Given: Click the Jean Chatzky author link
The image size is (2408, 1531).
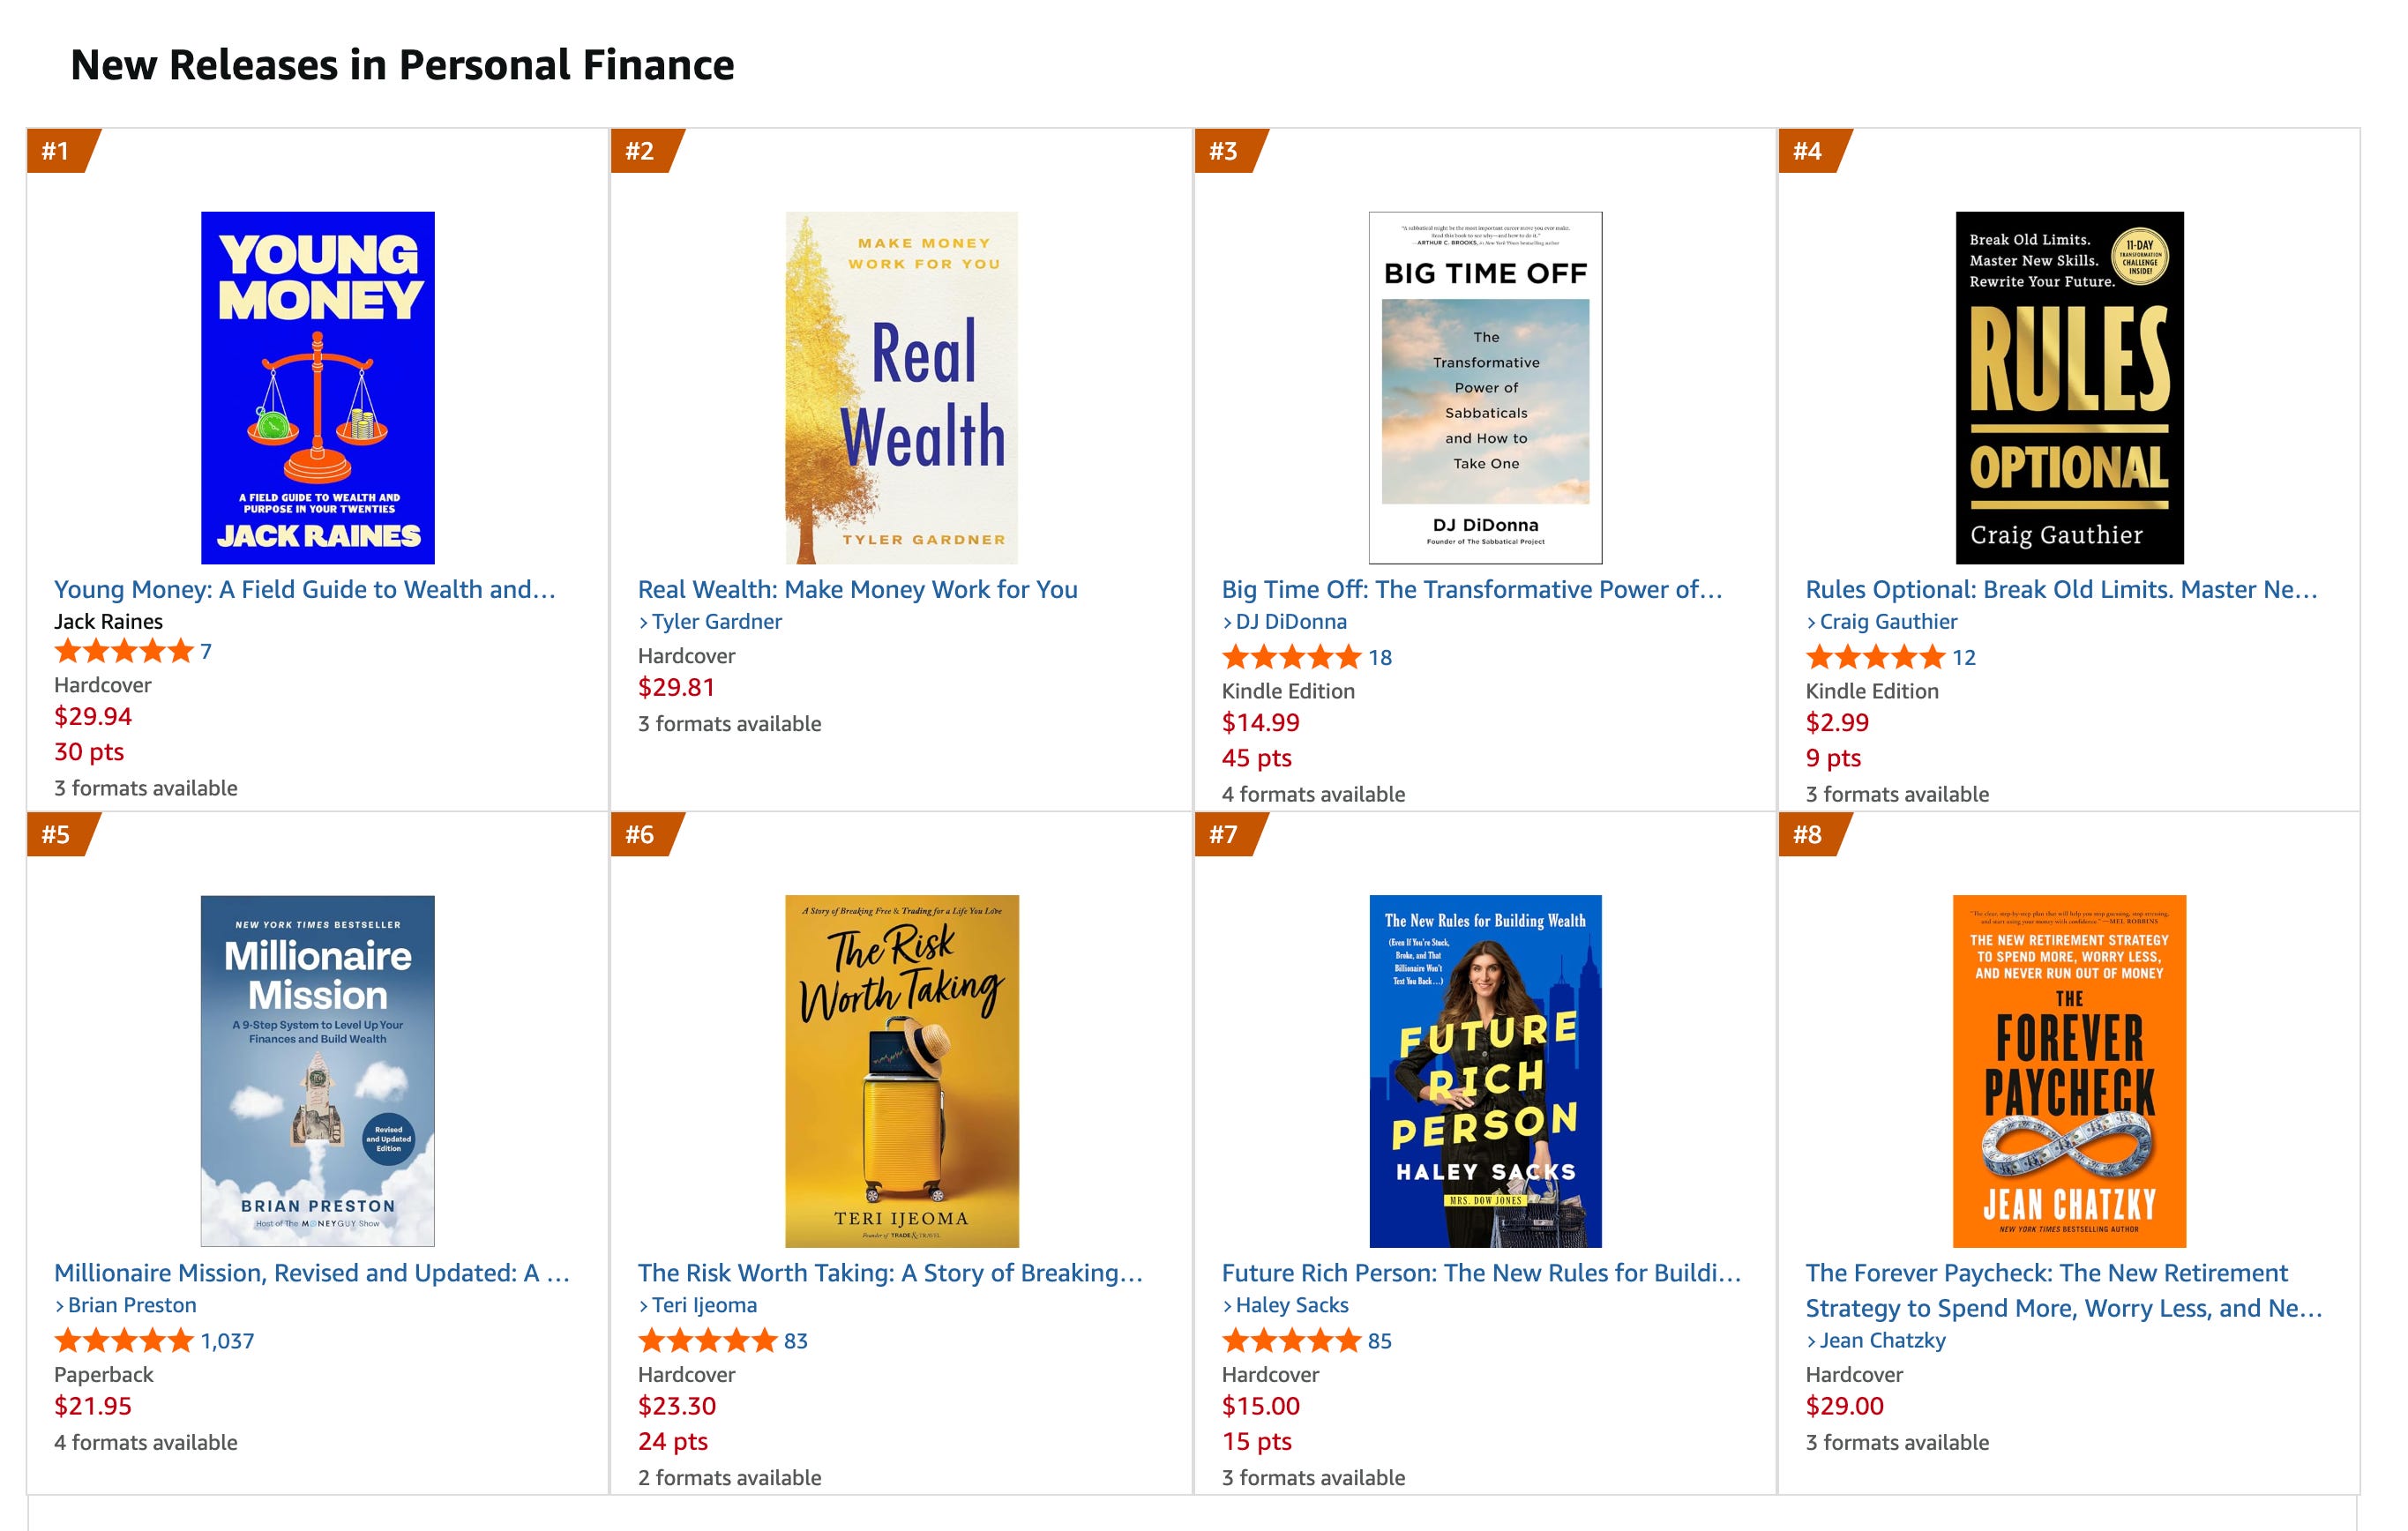Looking at the screenshot, I should point(1875,1340).
